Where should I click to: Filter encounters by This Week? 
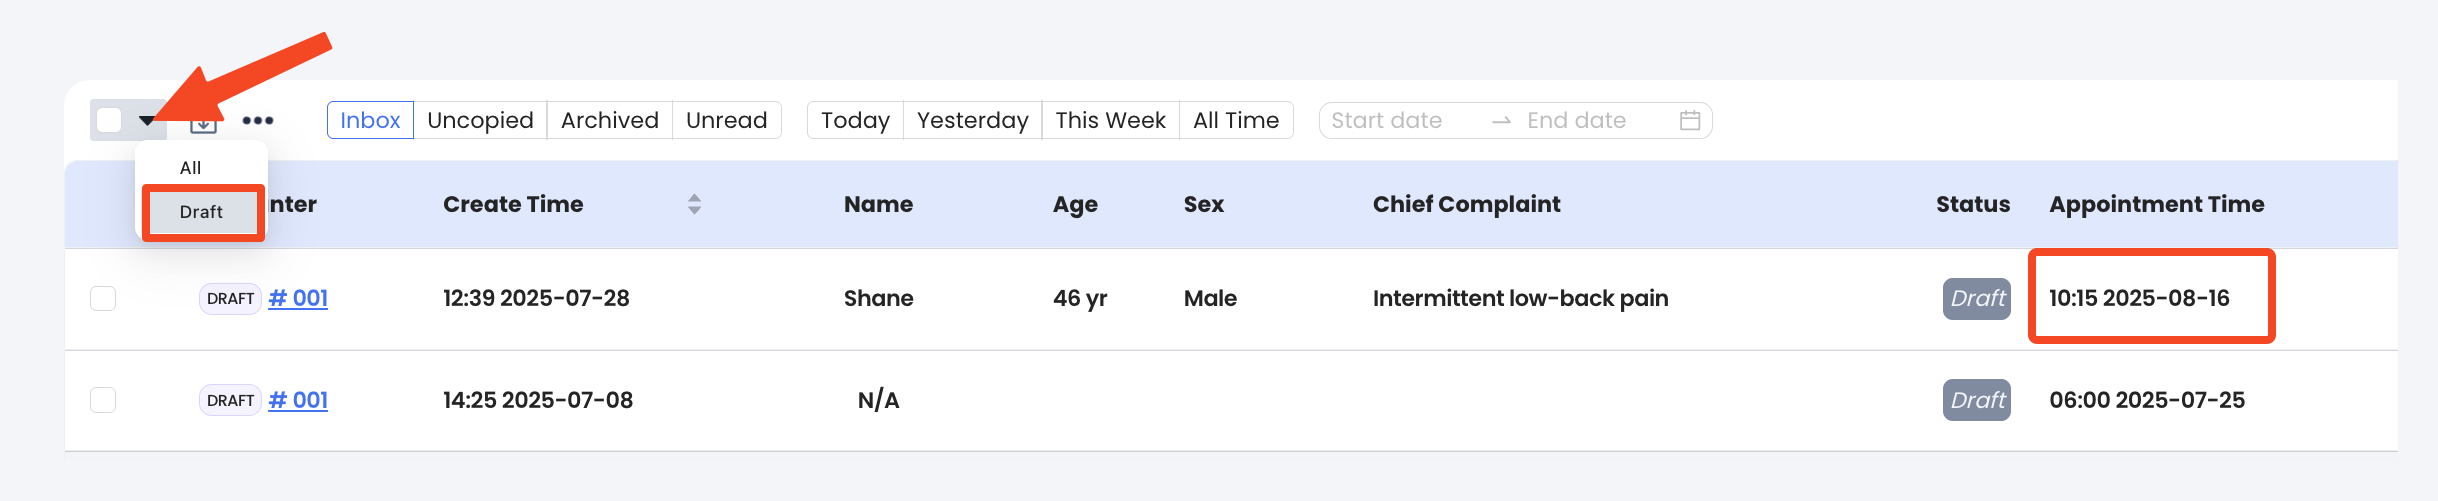pyautogui.click(x=1110, y=120)
